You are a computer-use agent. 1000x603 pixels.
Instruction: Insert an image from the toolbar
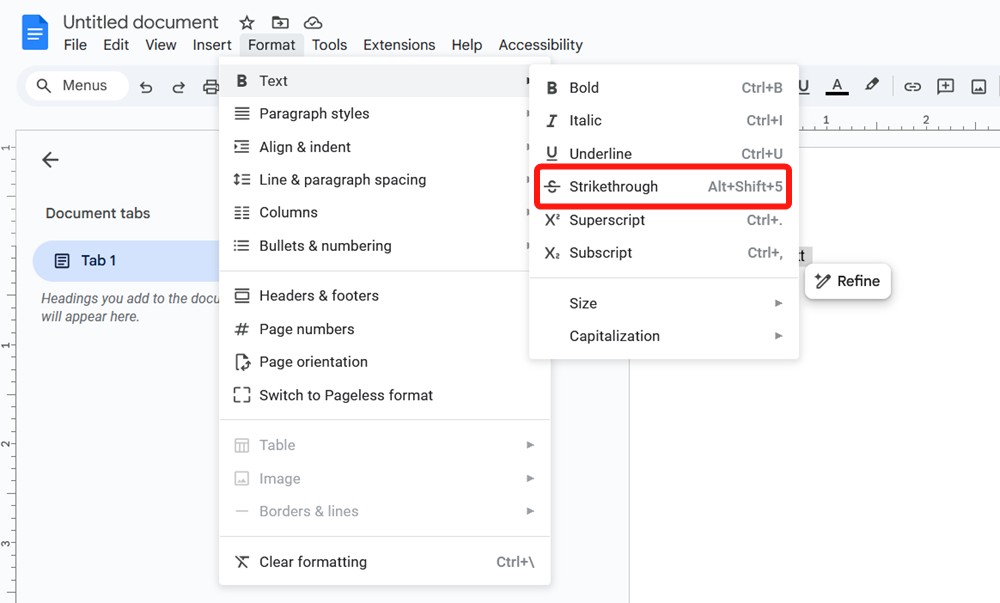(x=979, y=86)
